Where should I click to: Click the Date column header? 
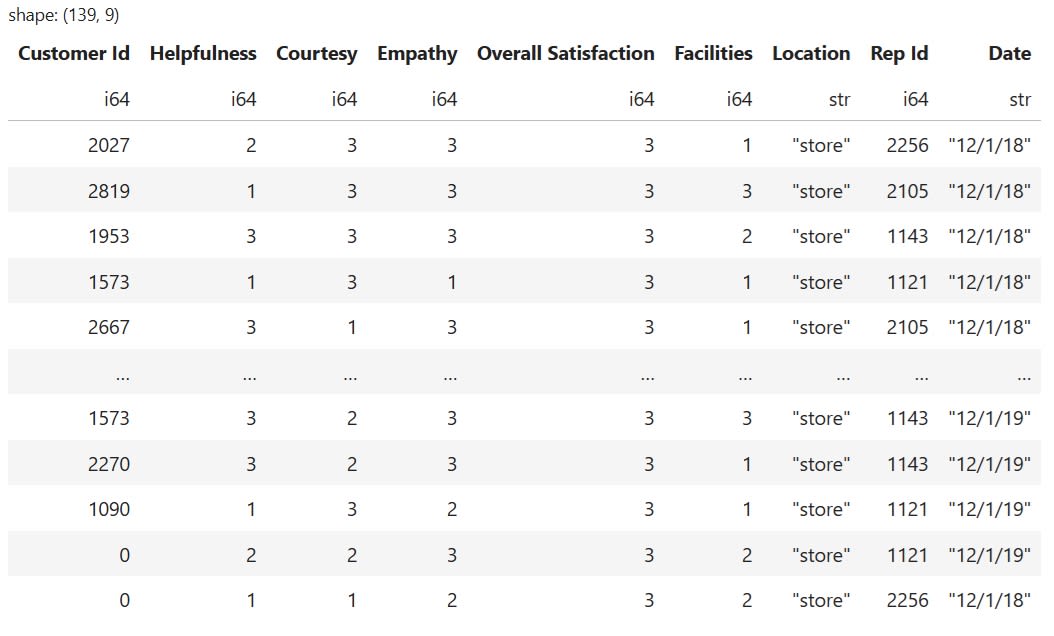point(1009,54)
